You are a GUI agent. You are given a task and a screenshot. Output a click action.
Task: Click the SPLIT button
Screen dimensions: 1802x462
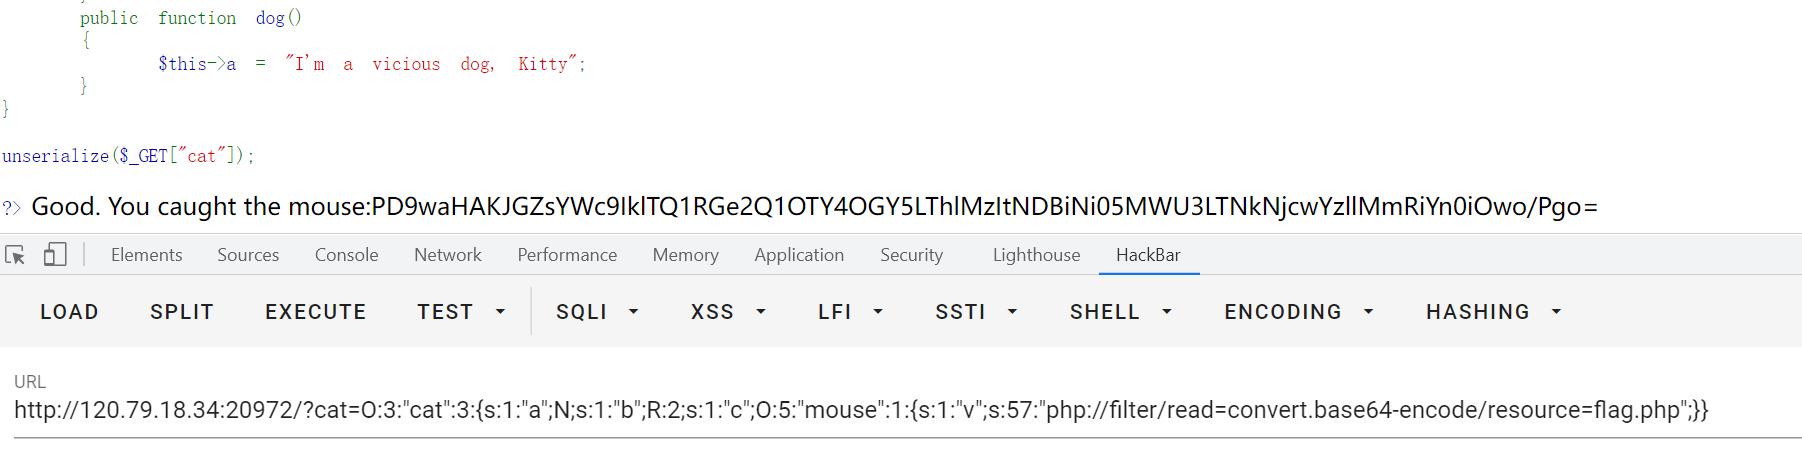182,312
